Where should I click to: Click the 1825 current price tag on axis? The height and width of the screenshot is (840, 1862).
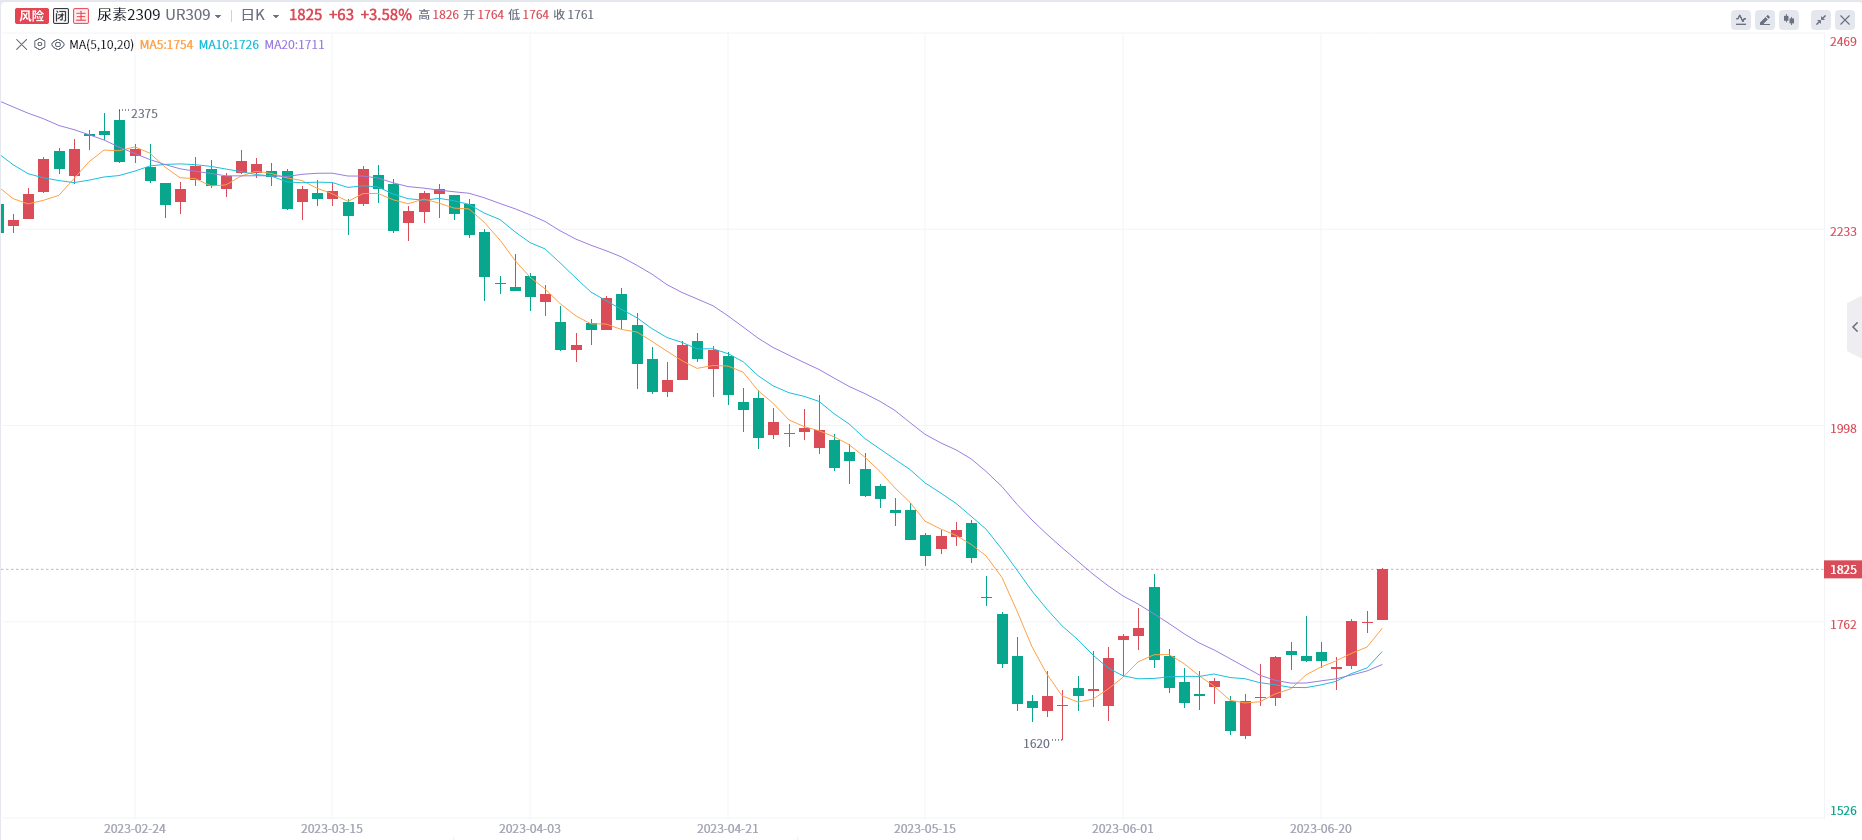click(1842, 569)
